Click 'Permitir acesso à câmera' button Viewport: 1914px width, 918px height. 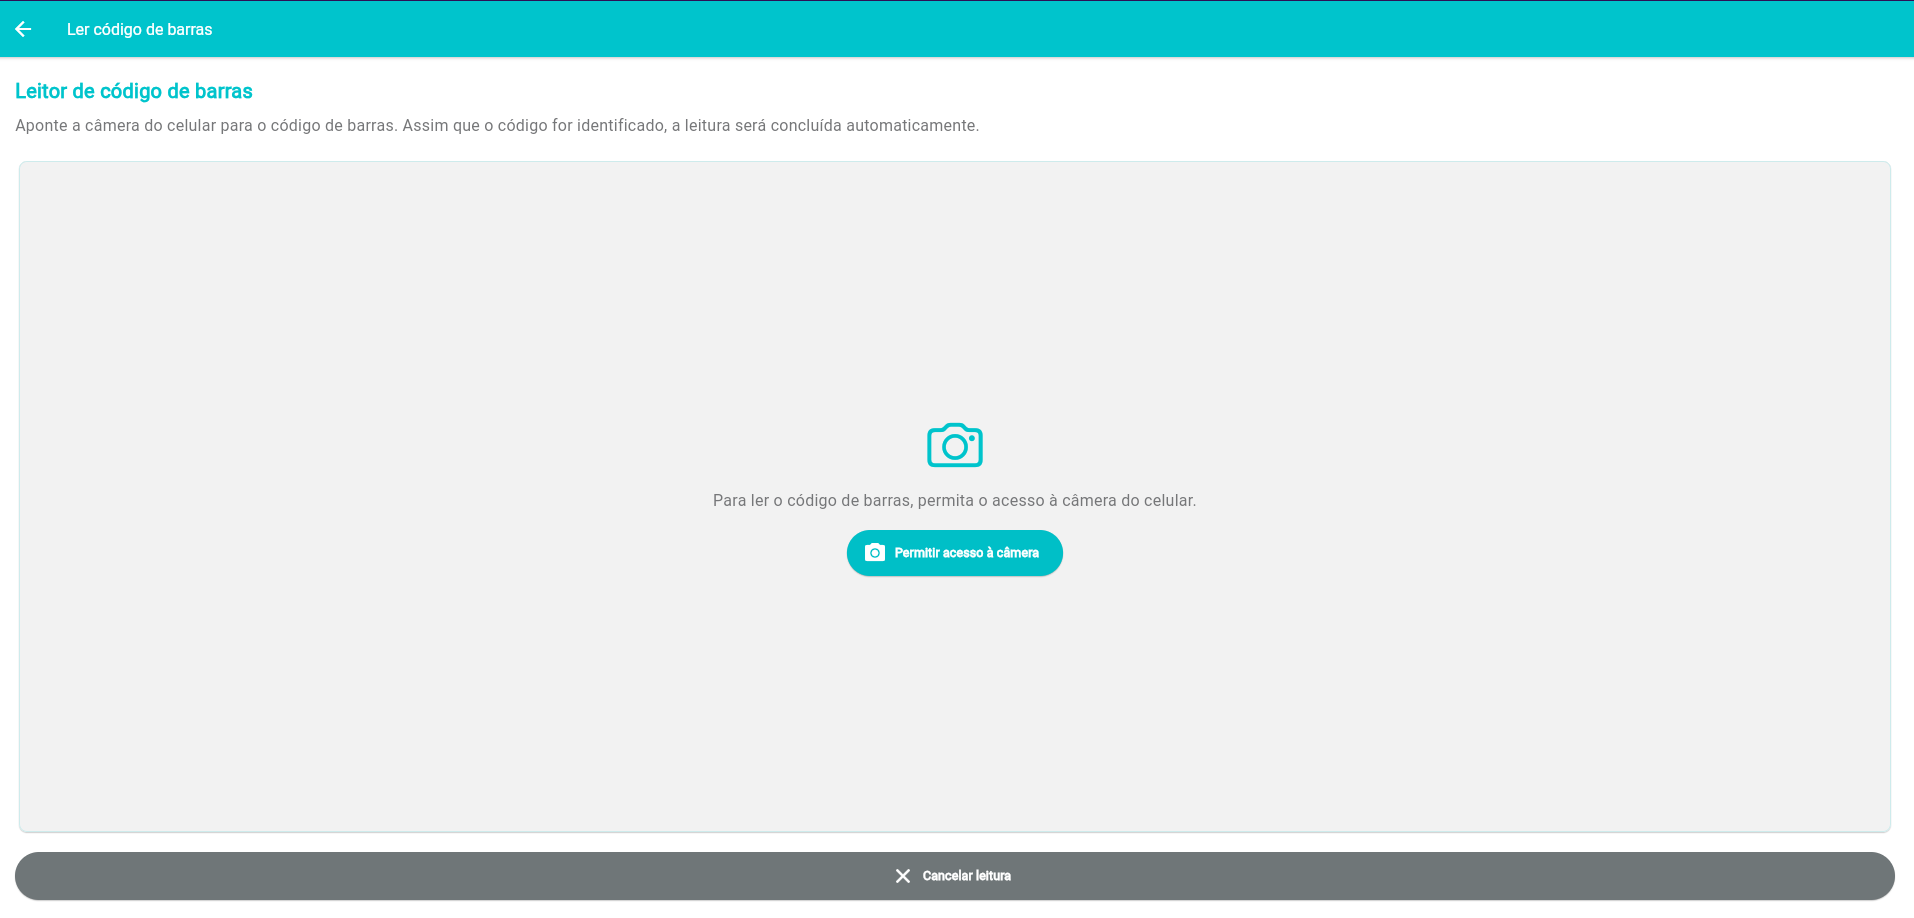(955, 553)
